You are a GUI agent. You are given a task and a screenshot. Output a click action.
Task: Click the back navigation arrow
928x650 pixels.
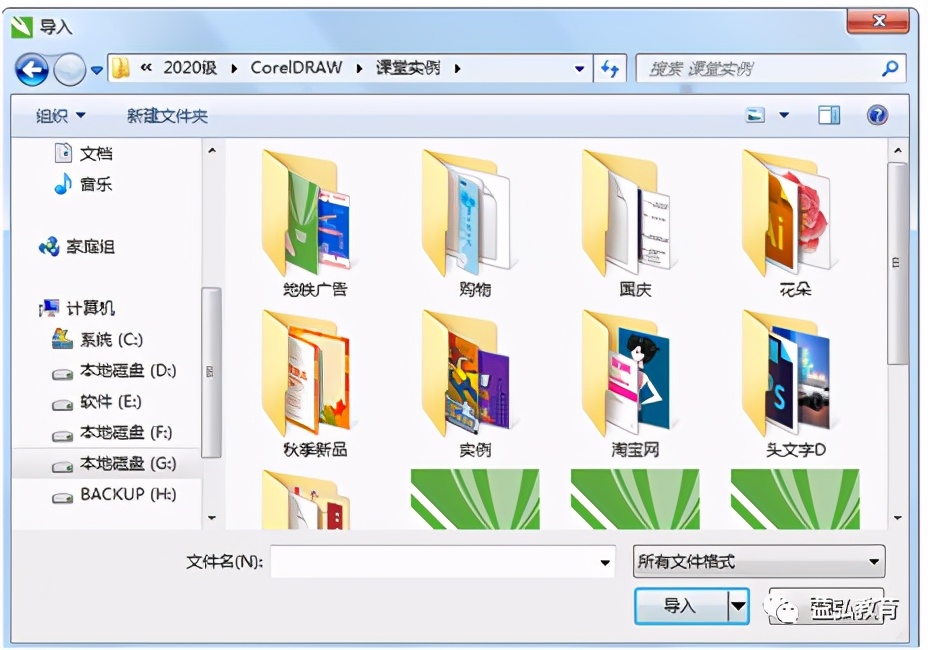pos(33,69)
